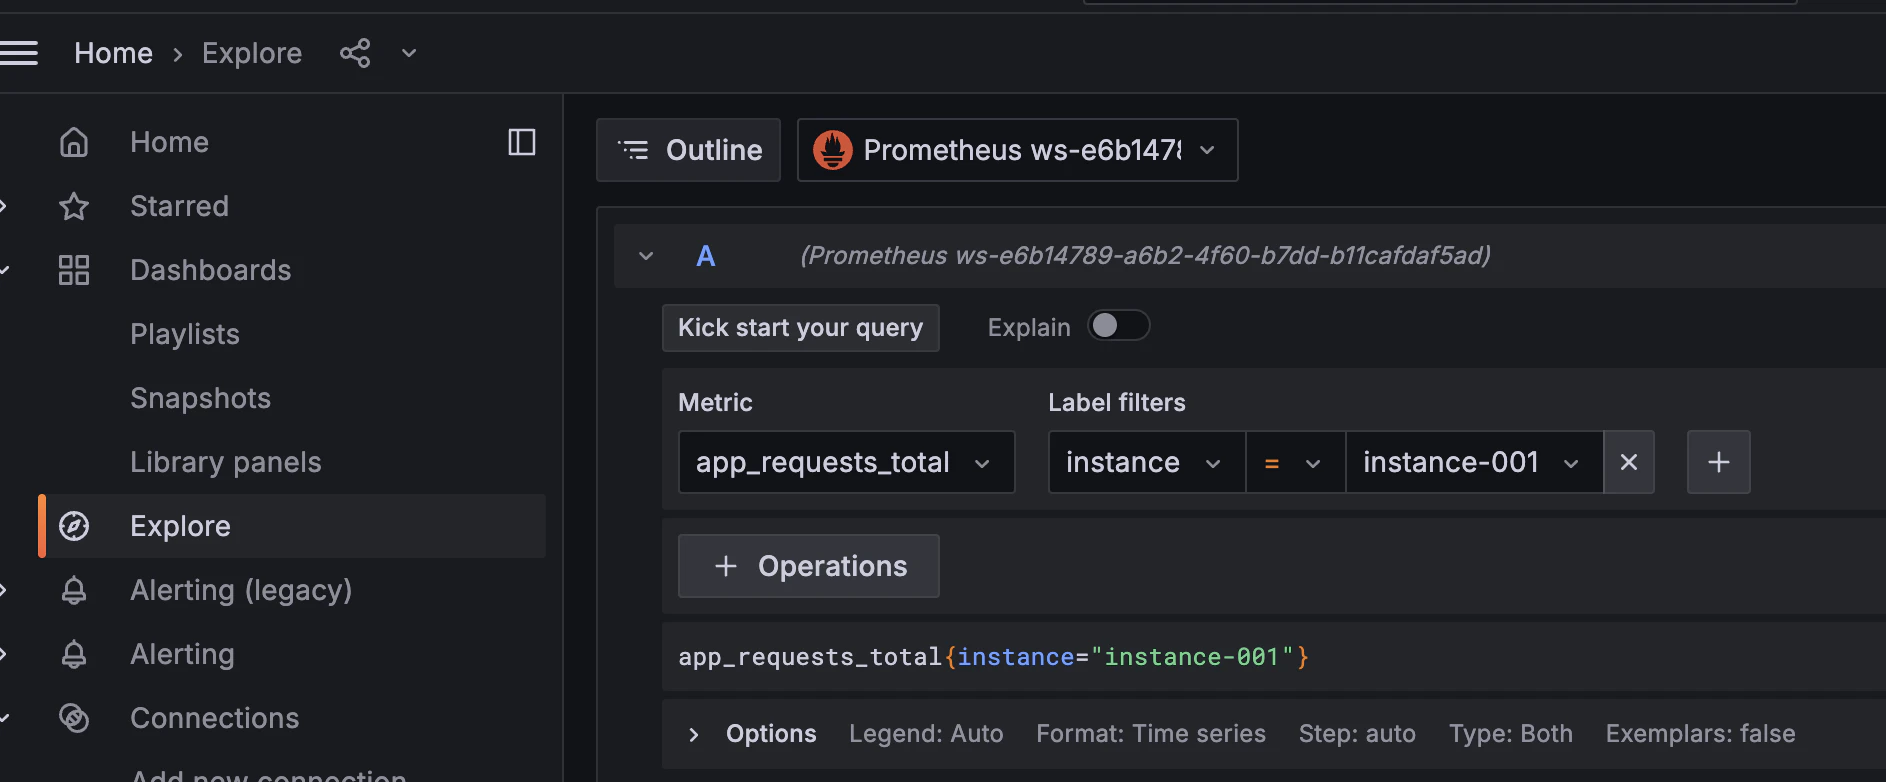Click the share icon beside Explore breadcrumb
Viewport: 1886px width, 782px height.
tap(355, 53)
